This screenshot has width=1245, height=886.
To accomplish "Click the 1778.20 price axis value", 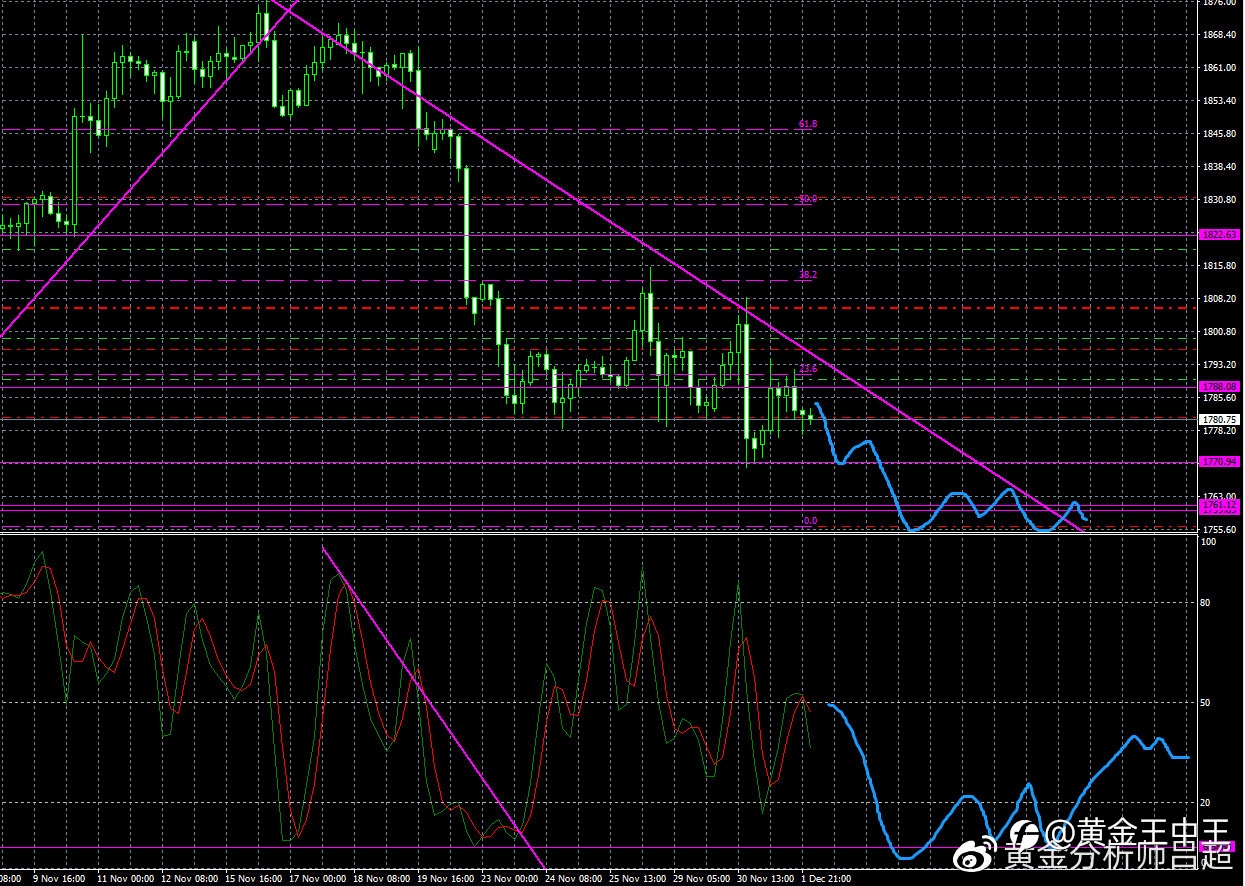I will [x=1218, y=431].
